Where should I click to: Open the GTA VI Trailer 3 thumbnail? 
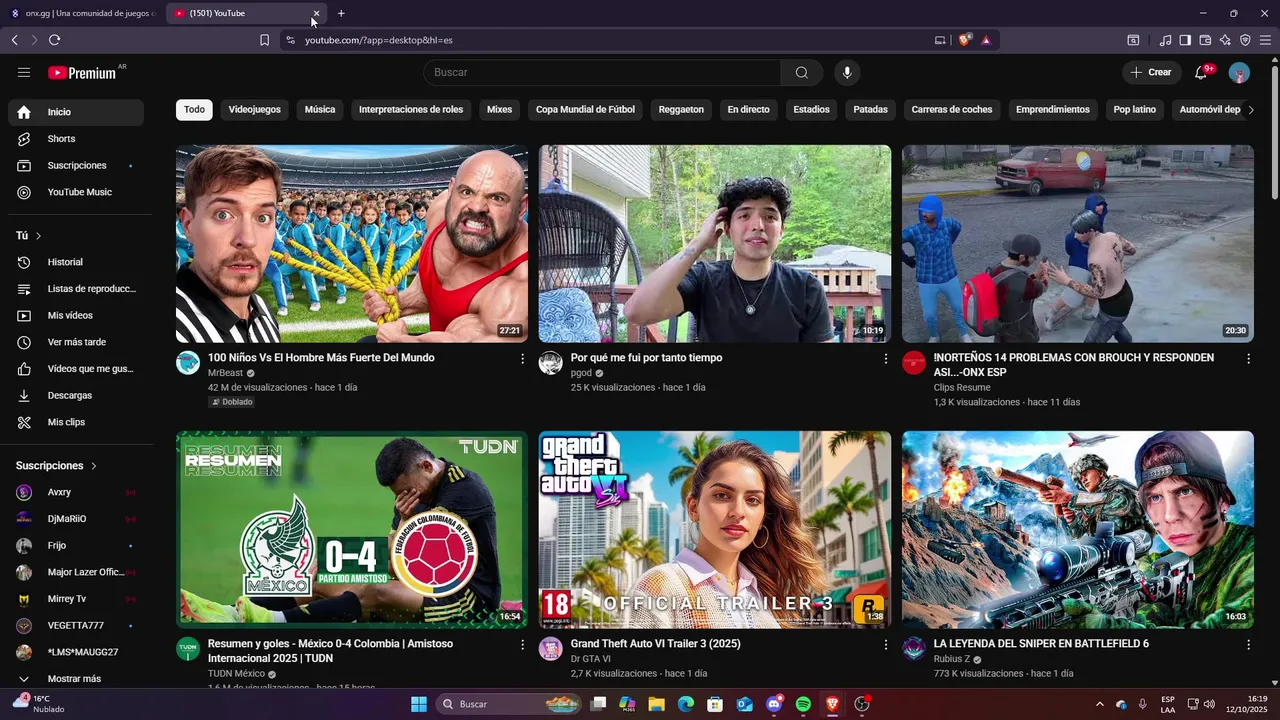coord(715,529)
